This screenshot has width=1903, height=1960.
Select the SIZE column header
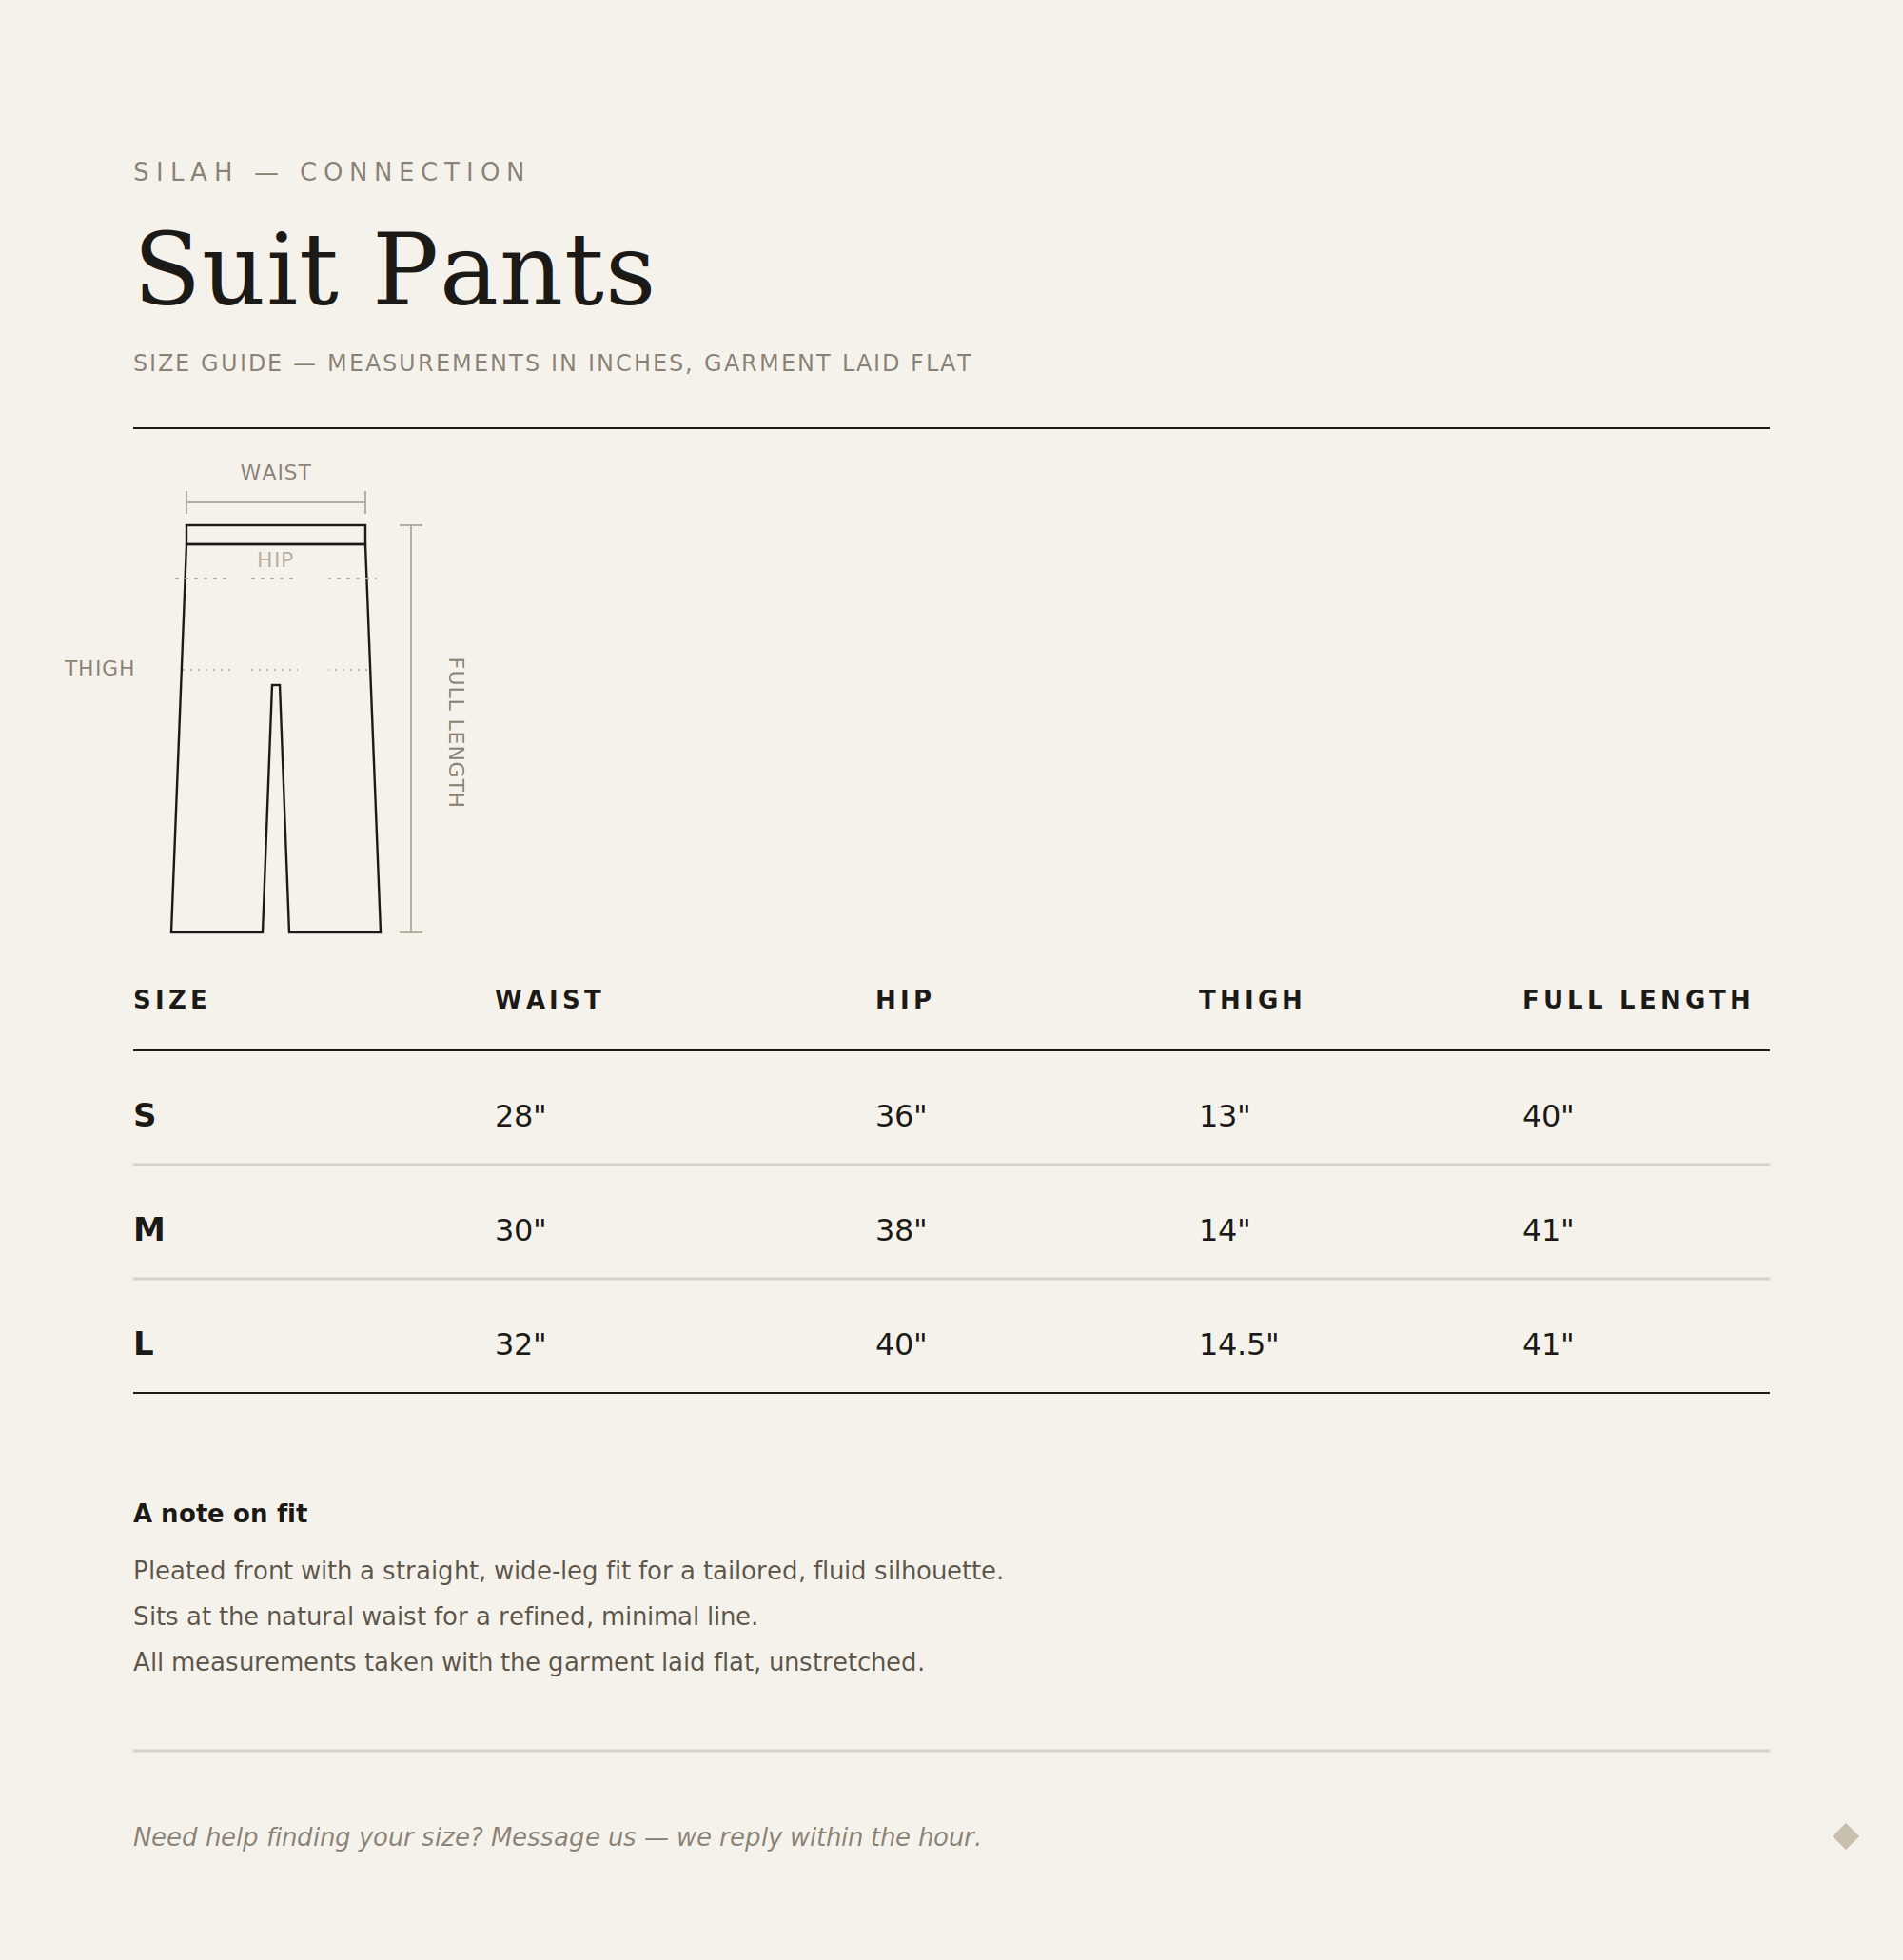click(x=171, y=1000)
